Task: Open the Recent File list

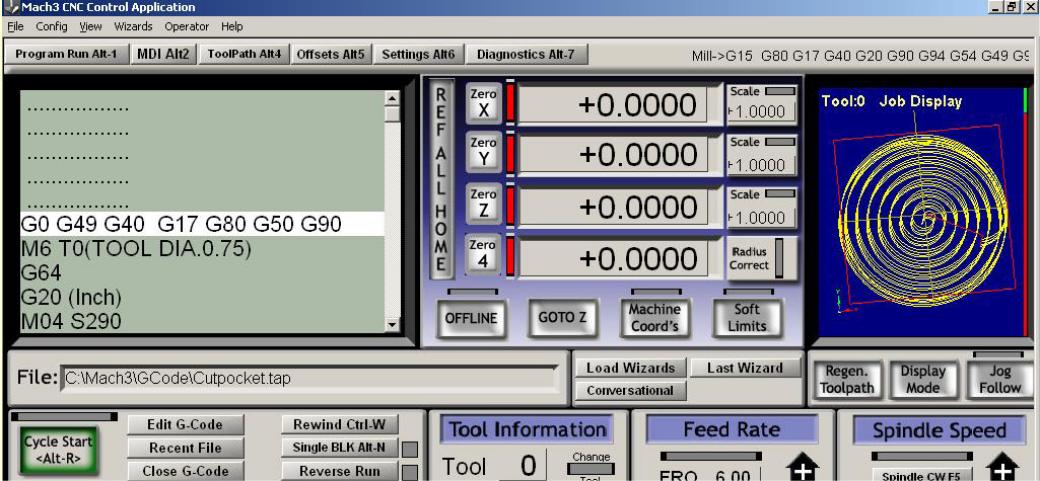Action: (185, 448)
